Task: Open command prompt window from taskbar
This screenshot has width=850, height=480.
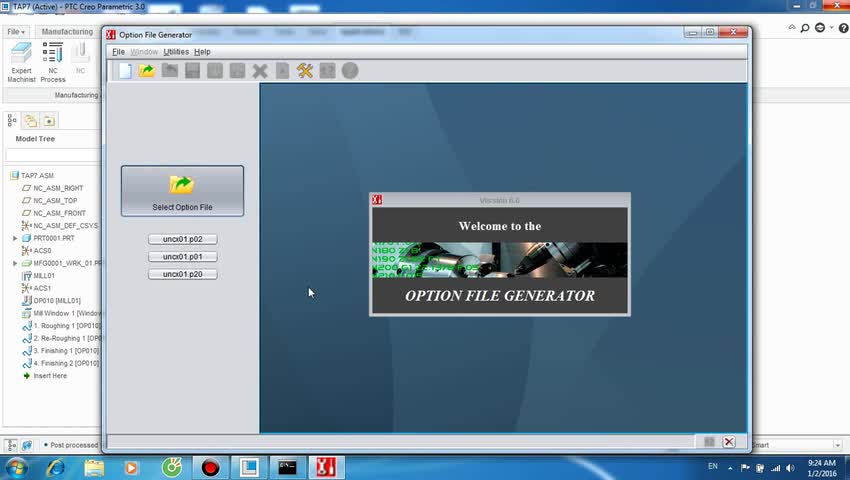Action: [287, 468]
